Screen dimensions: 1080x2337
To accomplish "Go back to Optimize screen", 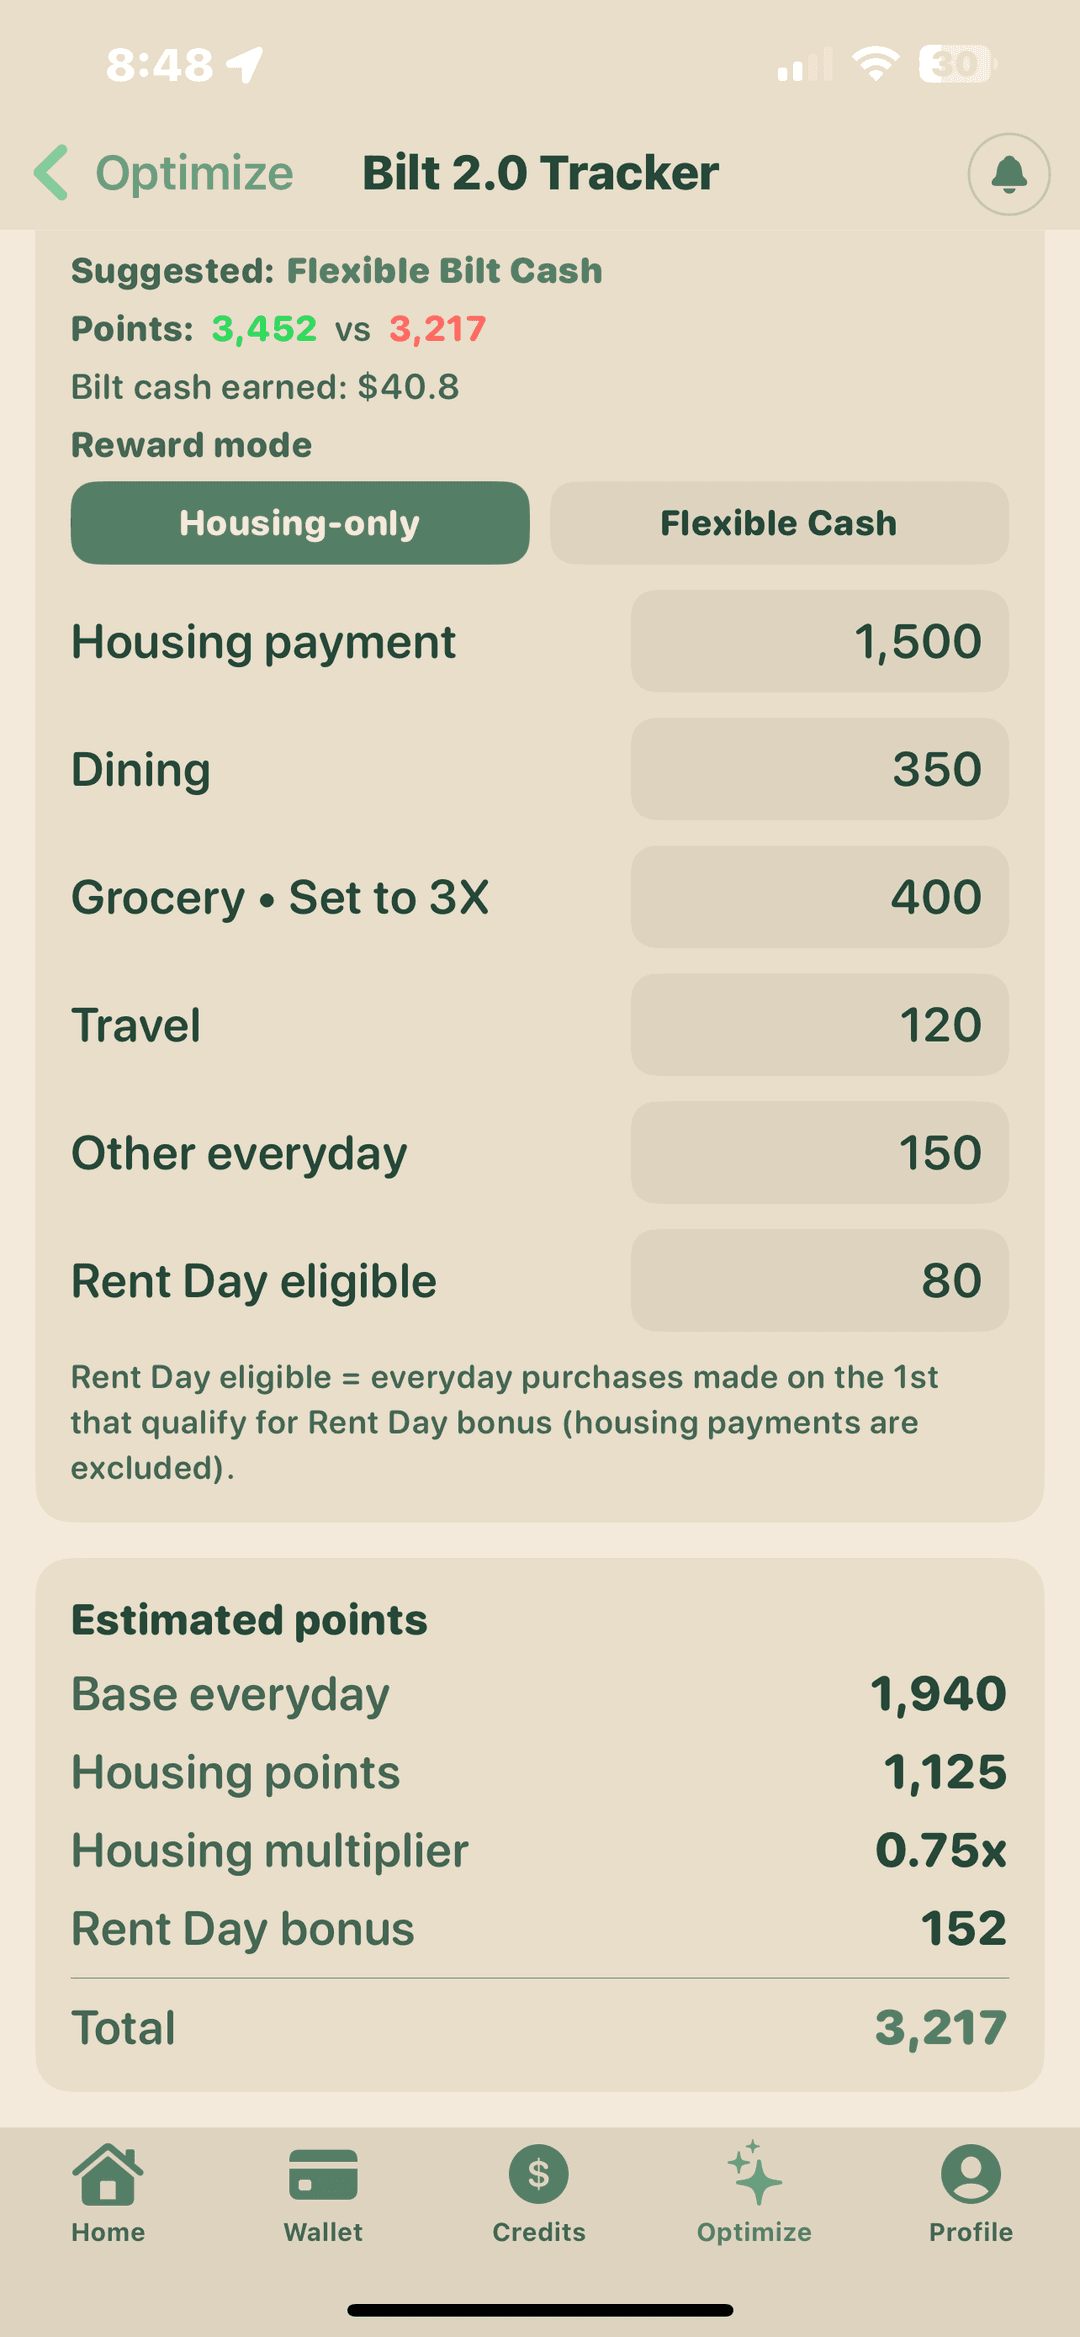I will coord(193,173).
